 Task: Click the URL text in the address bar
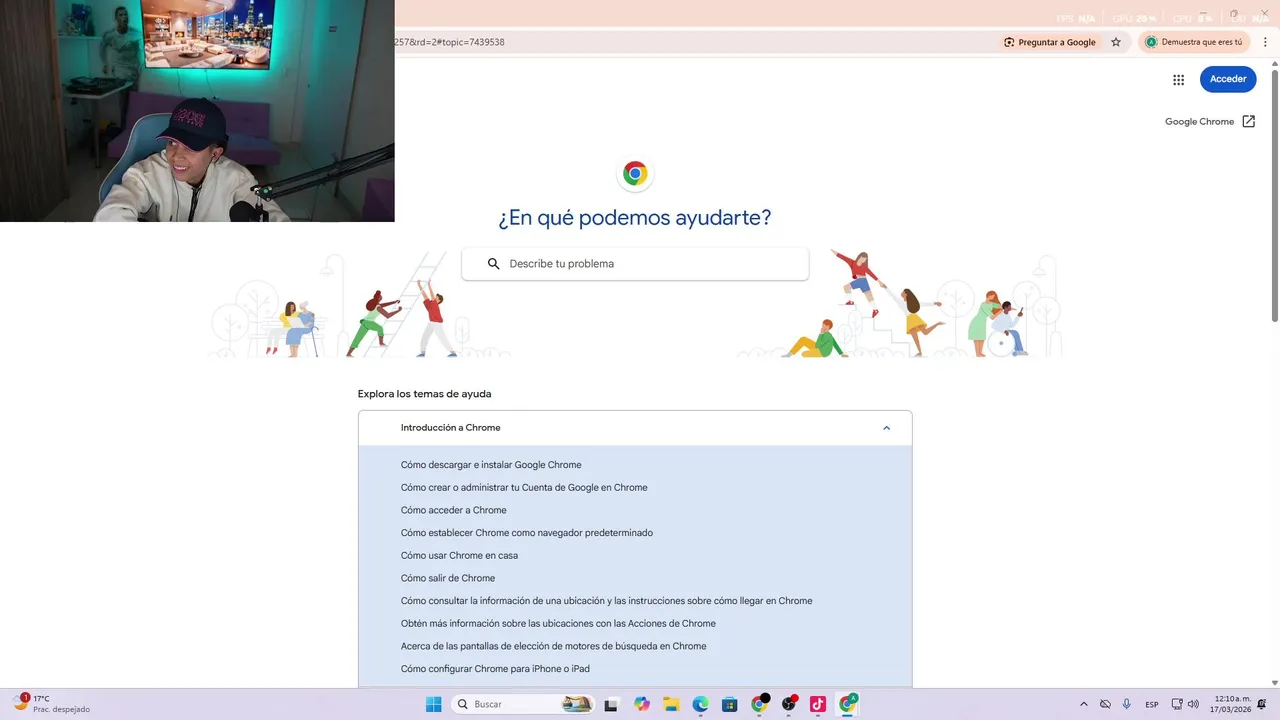coord(450,42)
